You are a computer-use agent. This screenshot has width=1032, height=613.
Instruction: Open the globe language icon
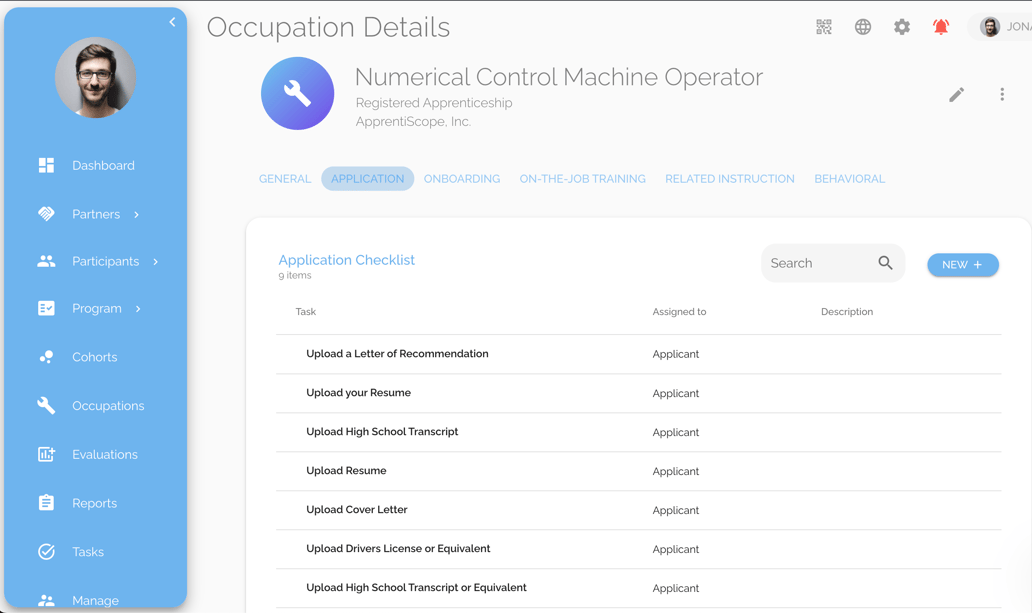862,27
